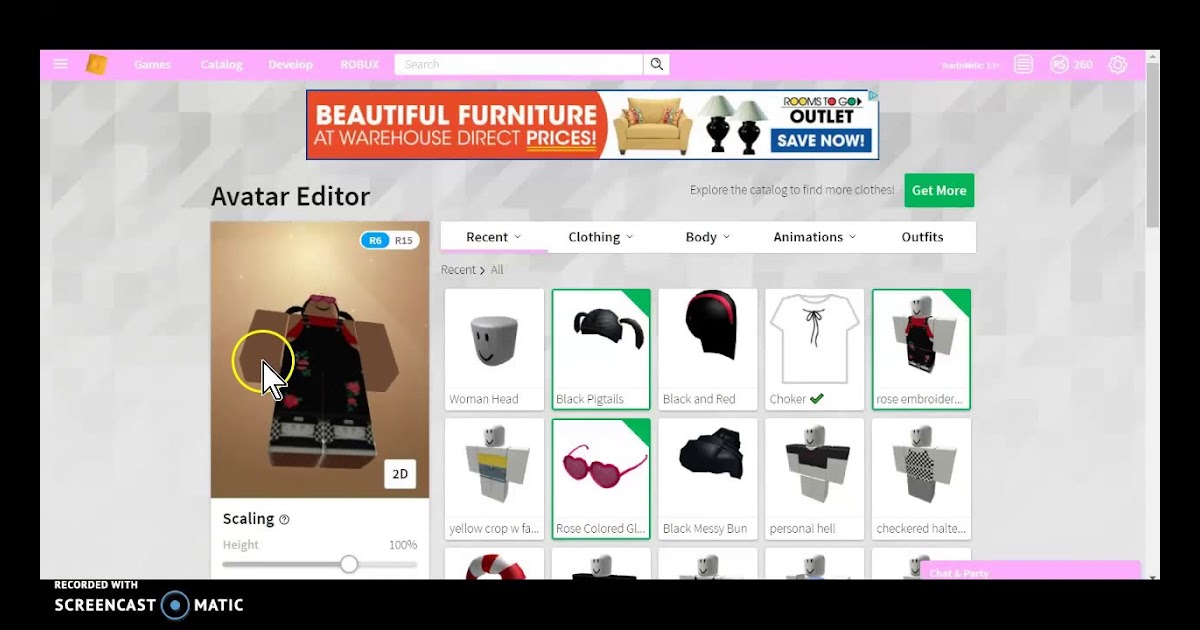Click the All breadcrumb text
1200x630 pixels.
click(x=497, y=270)
